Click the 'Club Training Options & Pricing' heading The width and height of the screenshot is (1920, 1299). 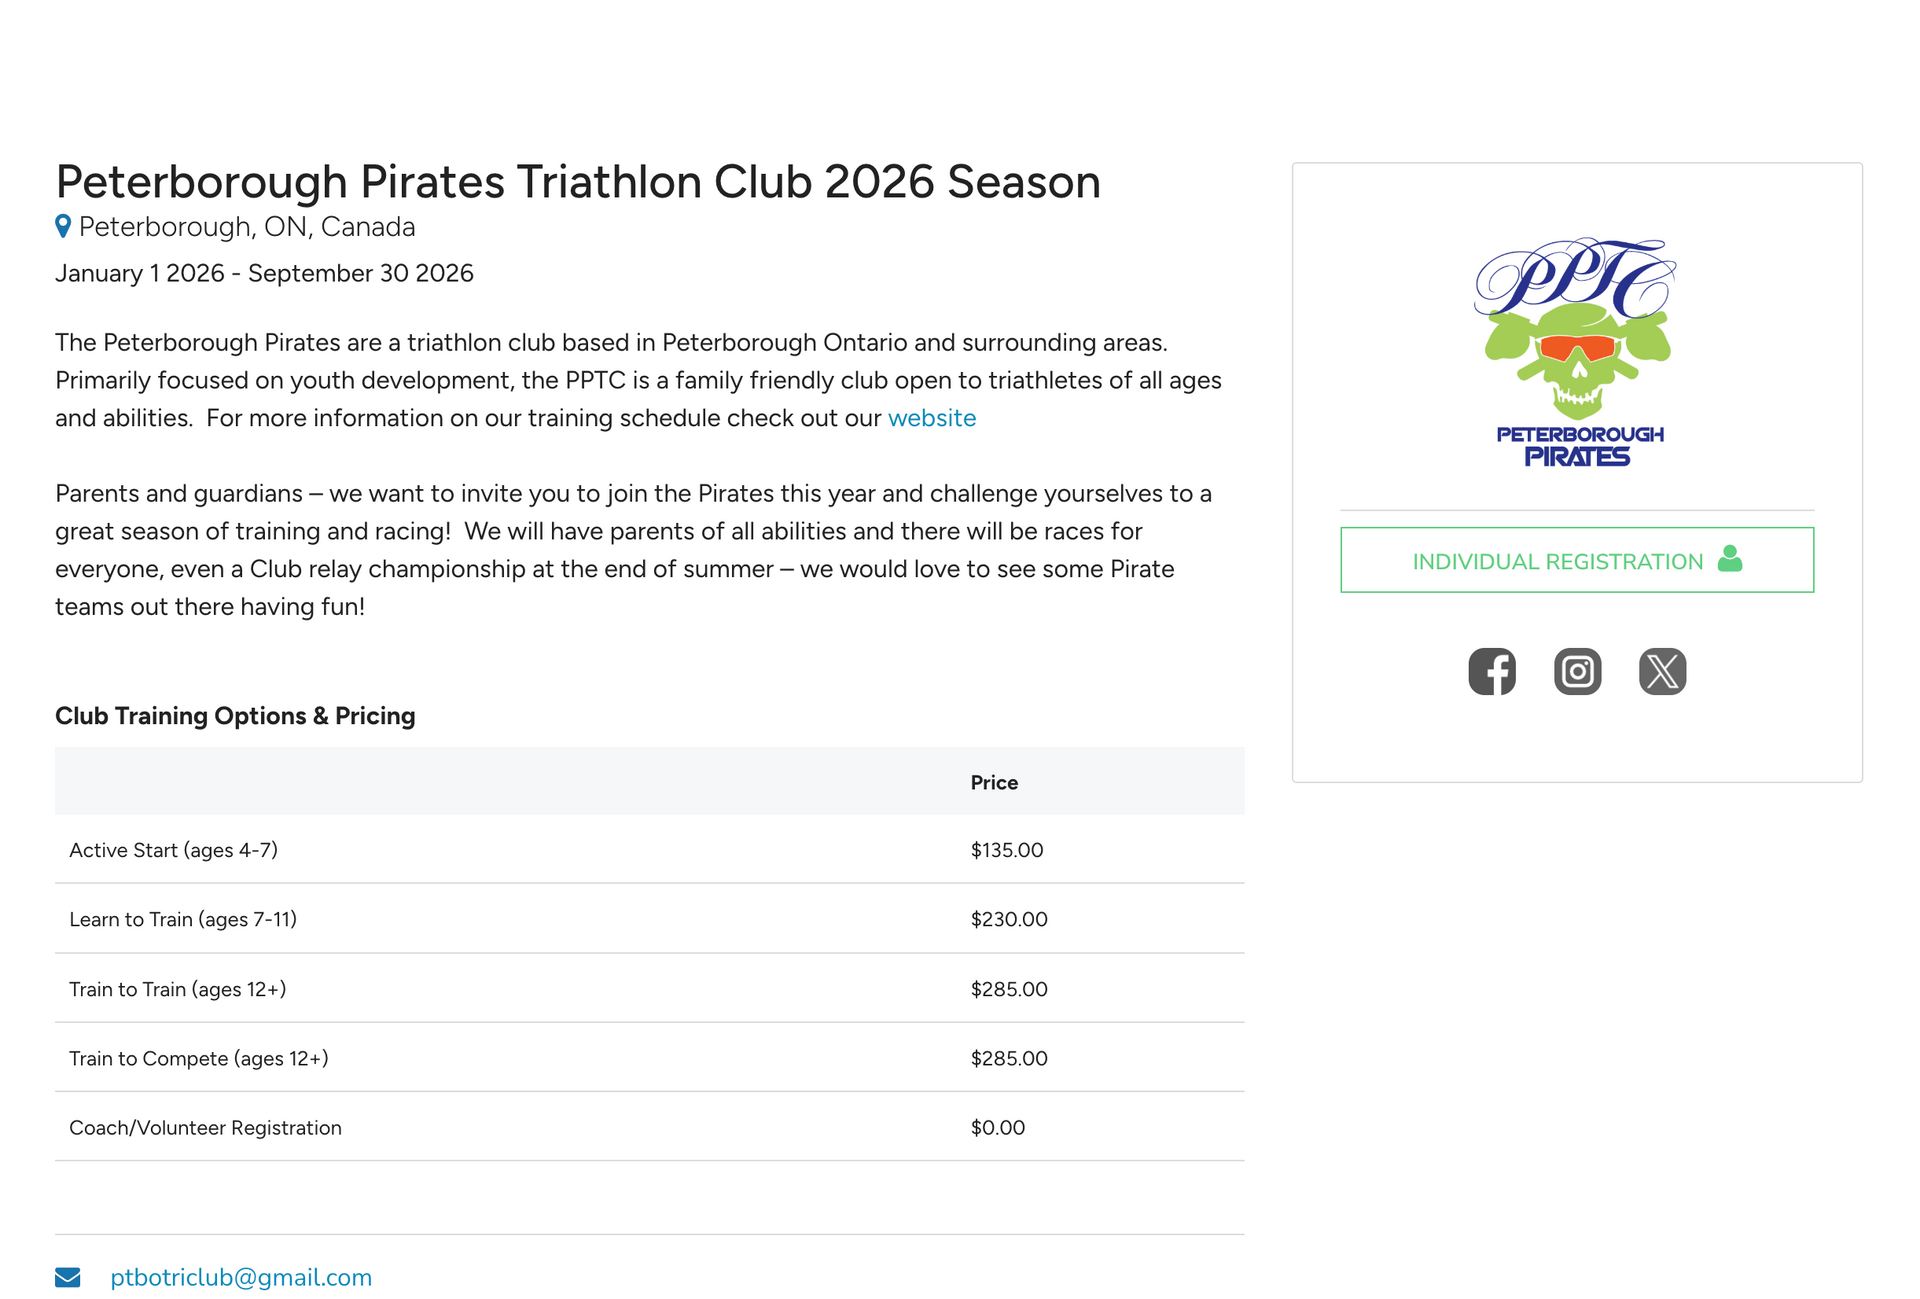tap(235, 716)
